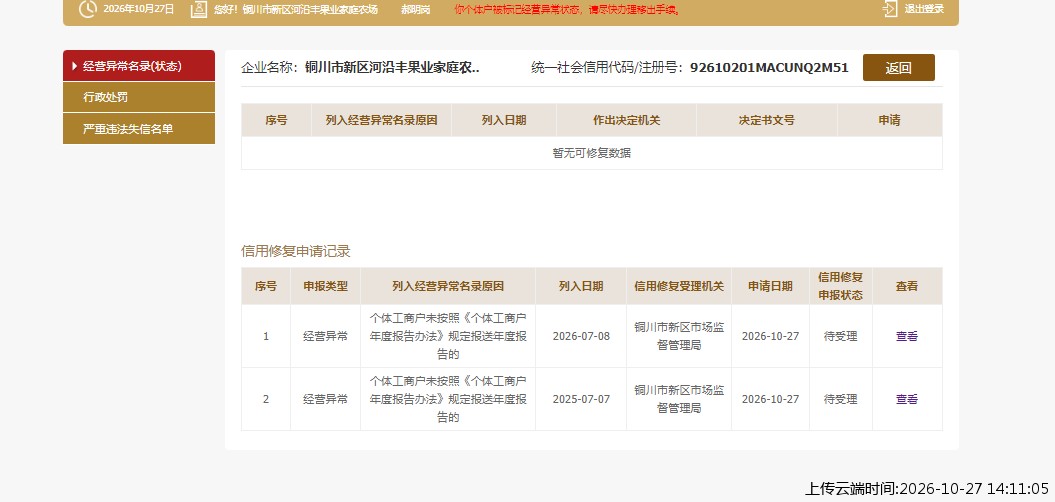
Task: Click 铜川市新区市场监督管理局 in row 2
Action: 679,398
